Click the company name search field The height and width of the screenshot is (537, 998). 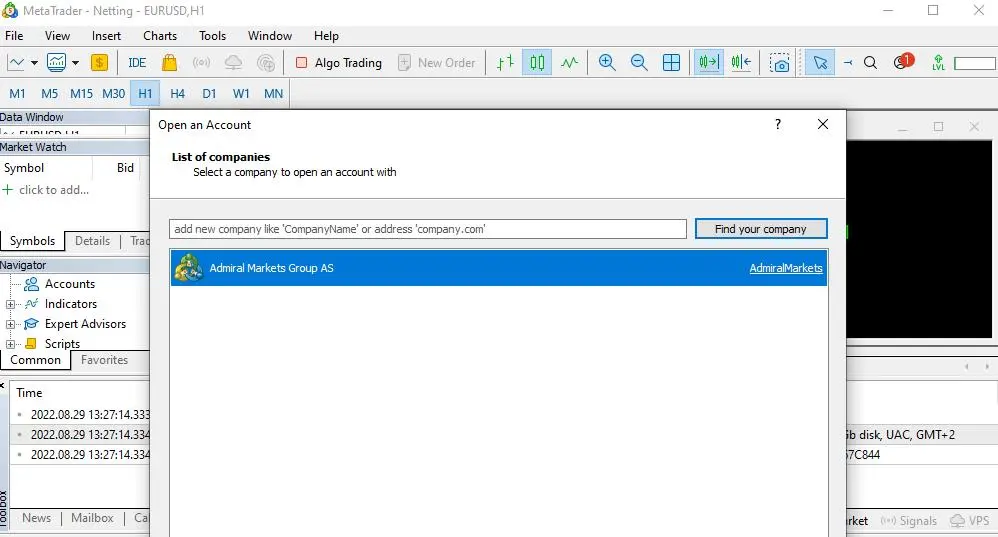[428, 229]
